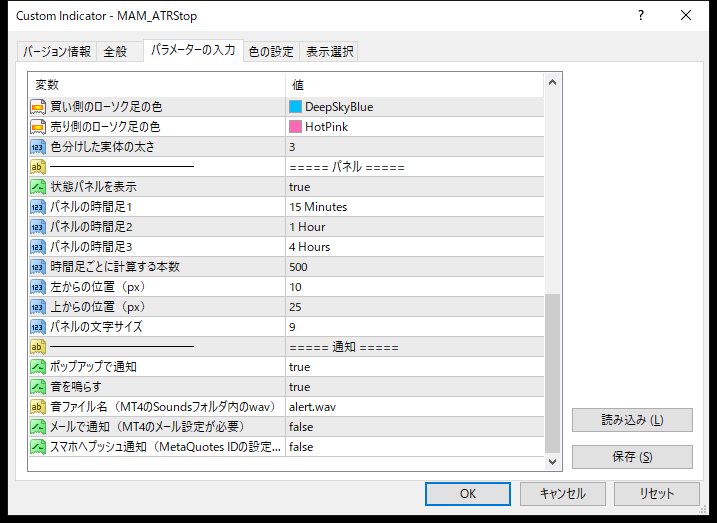Switch to the バージョン情報 tab
This screenshot has height=523, width=717.
pos(57,51)
